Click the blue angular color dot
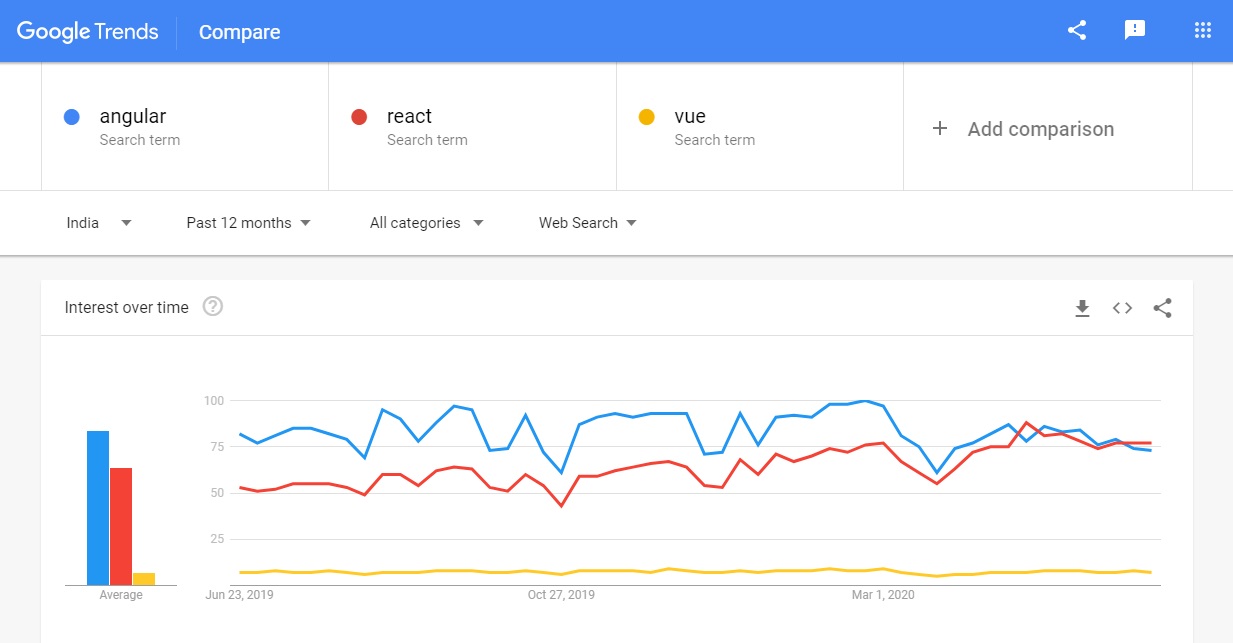This screenshot has width=1233, height=643. [72, 117]
